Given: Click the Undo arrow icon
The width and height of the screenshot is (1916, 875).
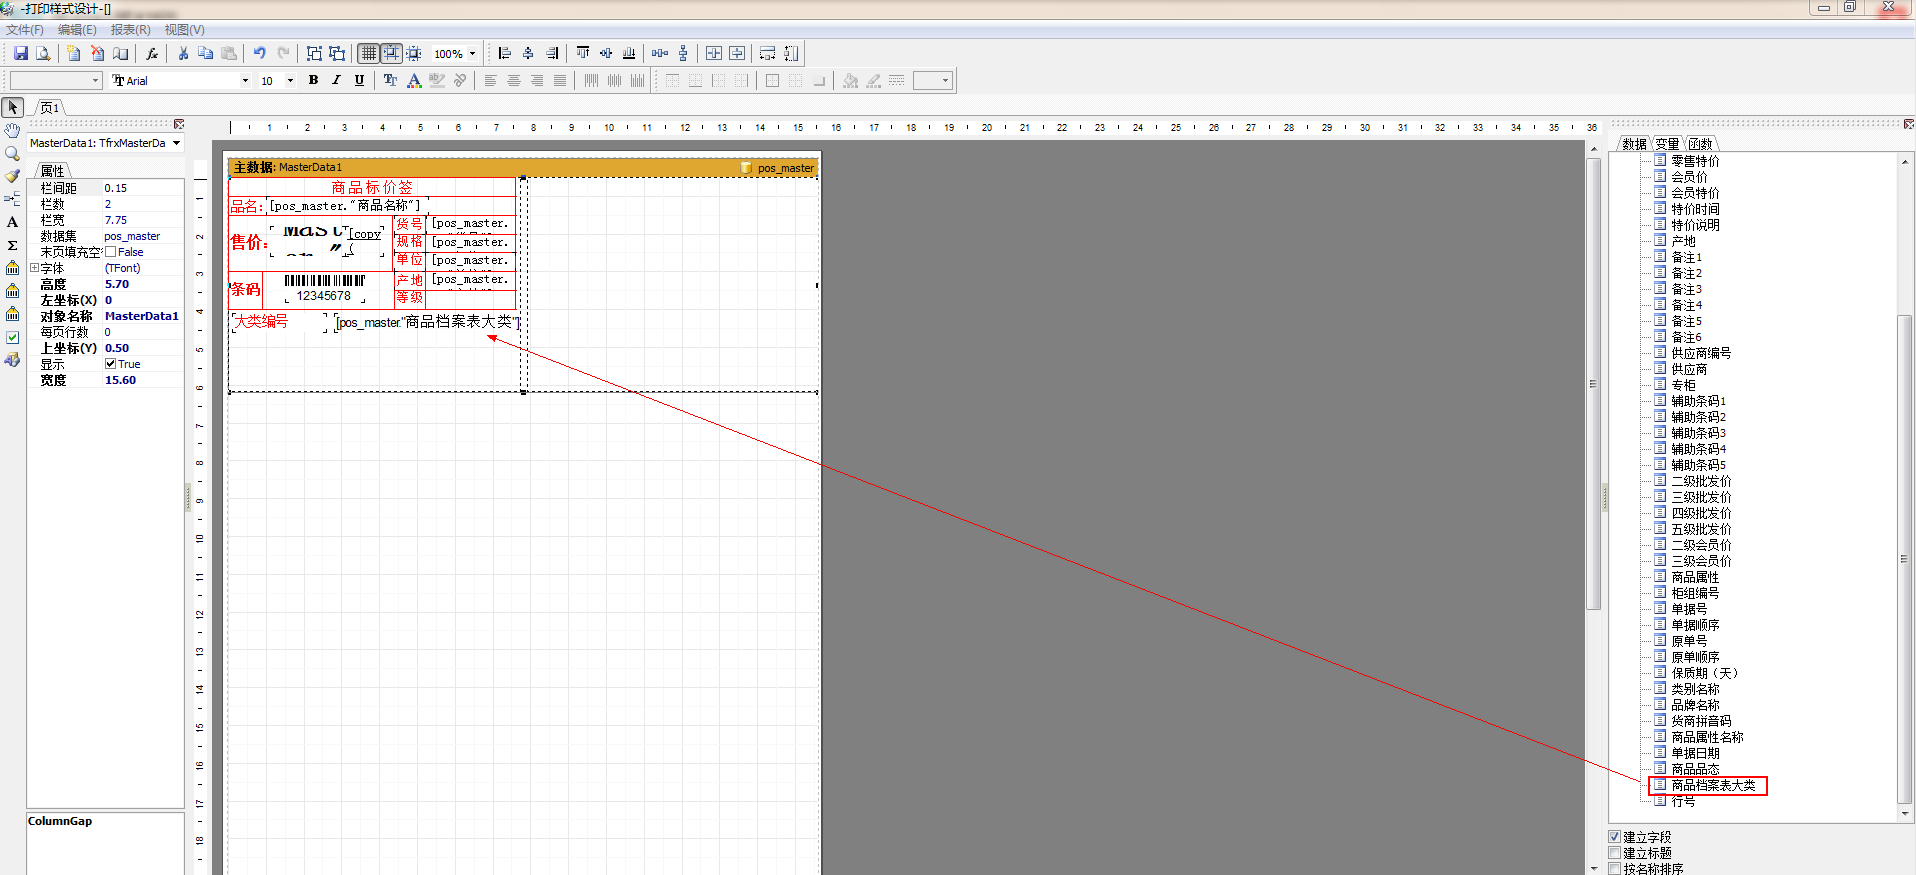Looking at the screenshot, I should pos(260,54).
